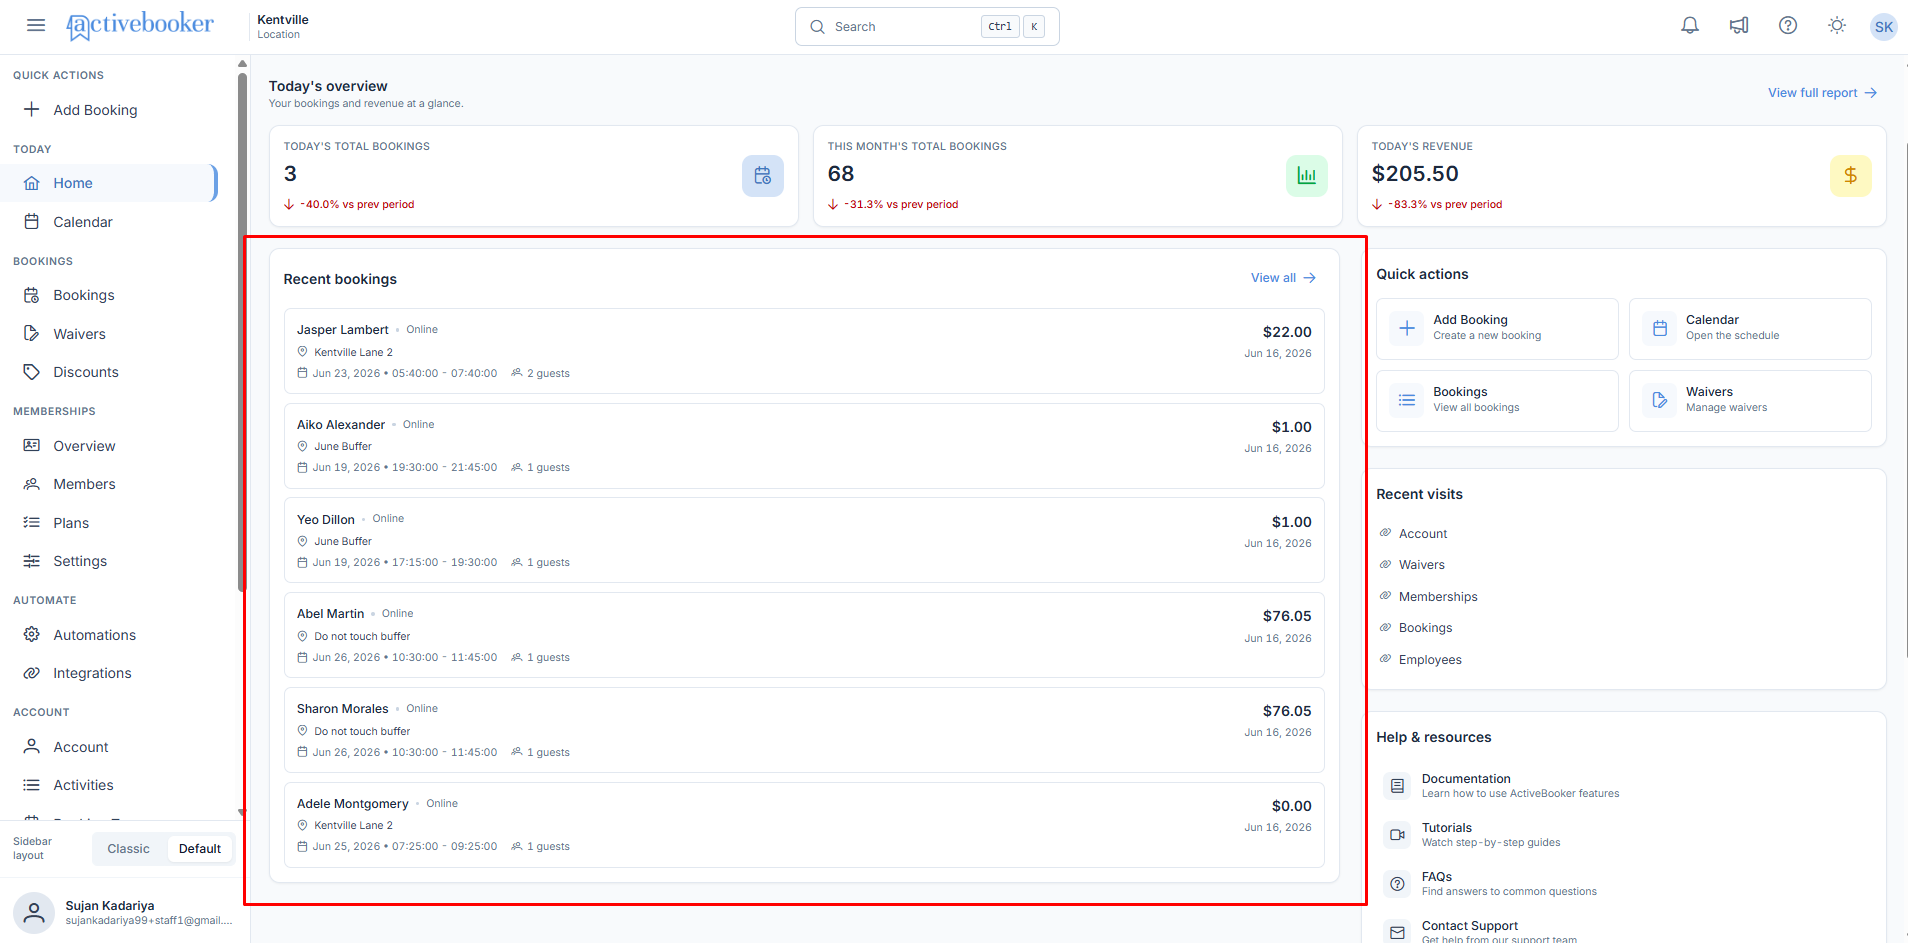Click the Tutorials video icon
This screenshot has height=943, width=1908.
point(1398,835)
